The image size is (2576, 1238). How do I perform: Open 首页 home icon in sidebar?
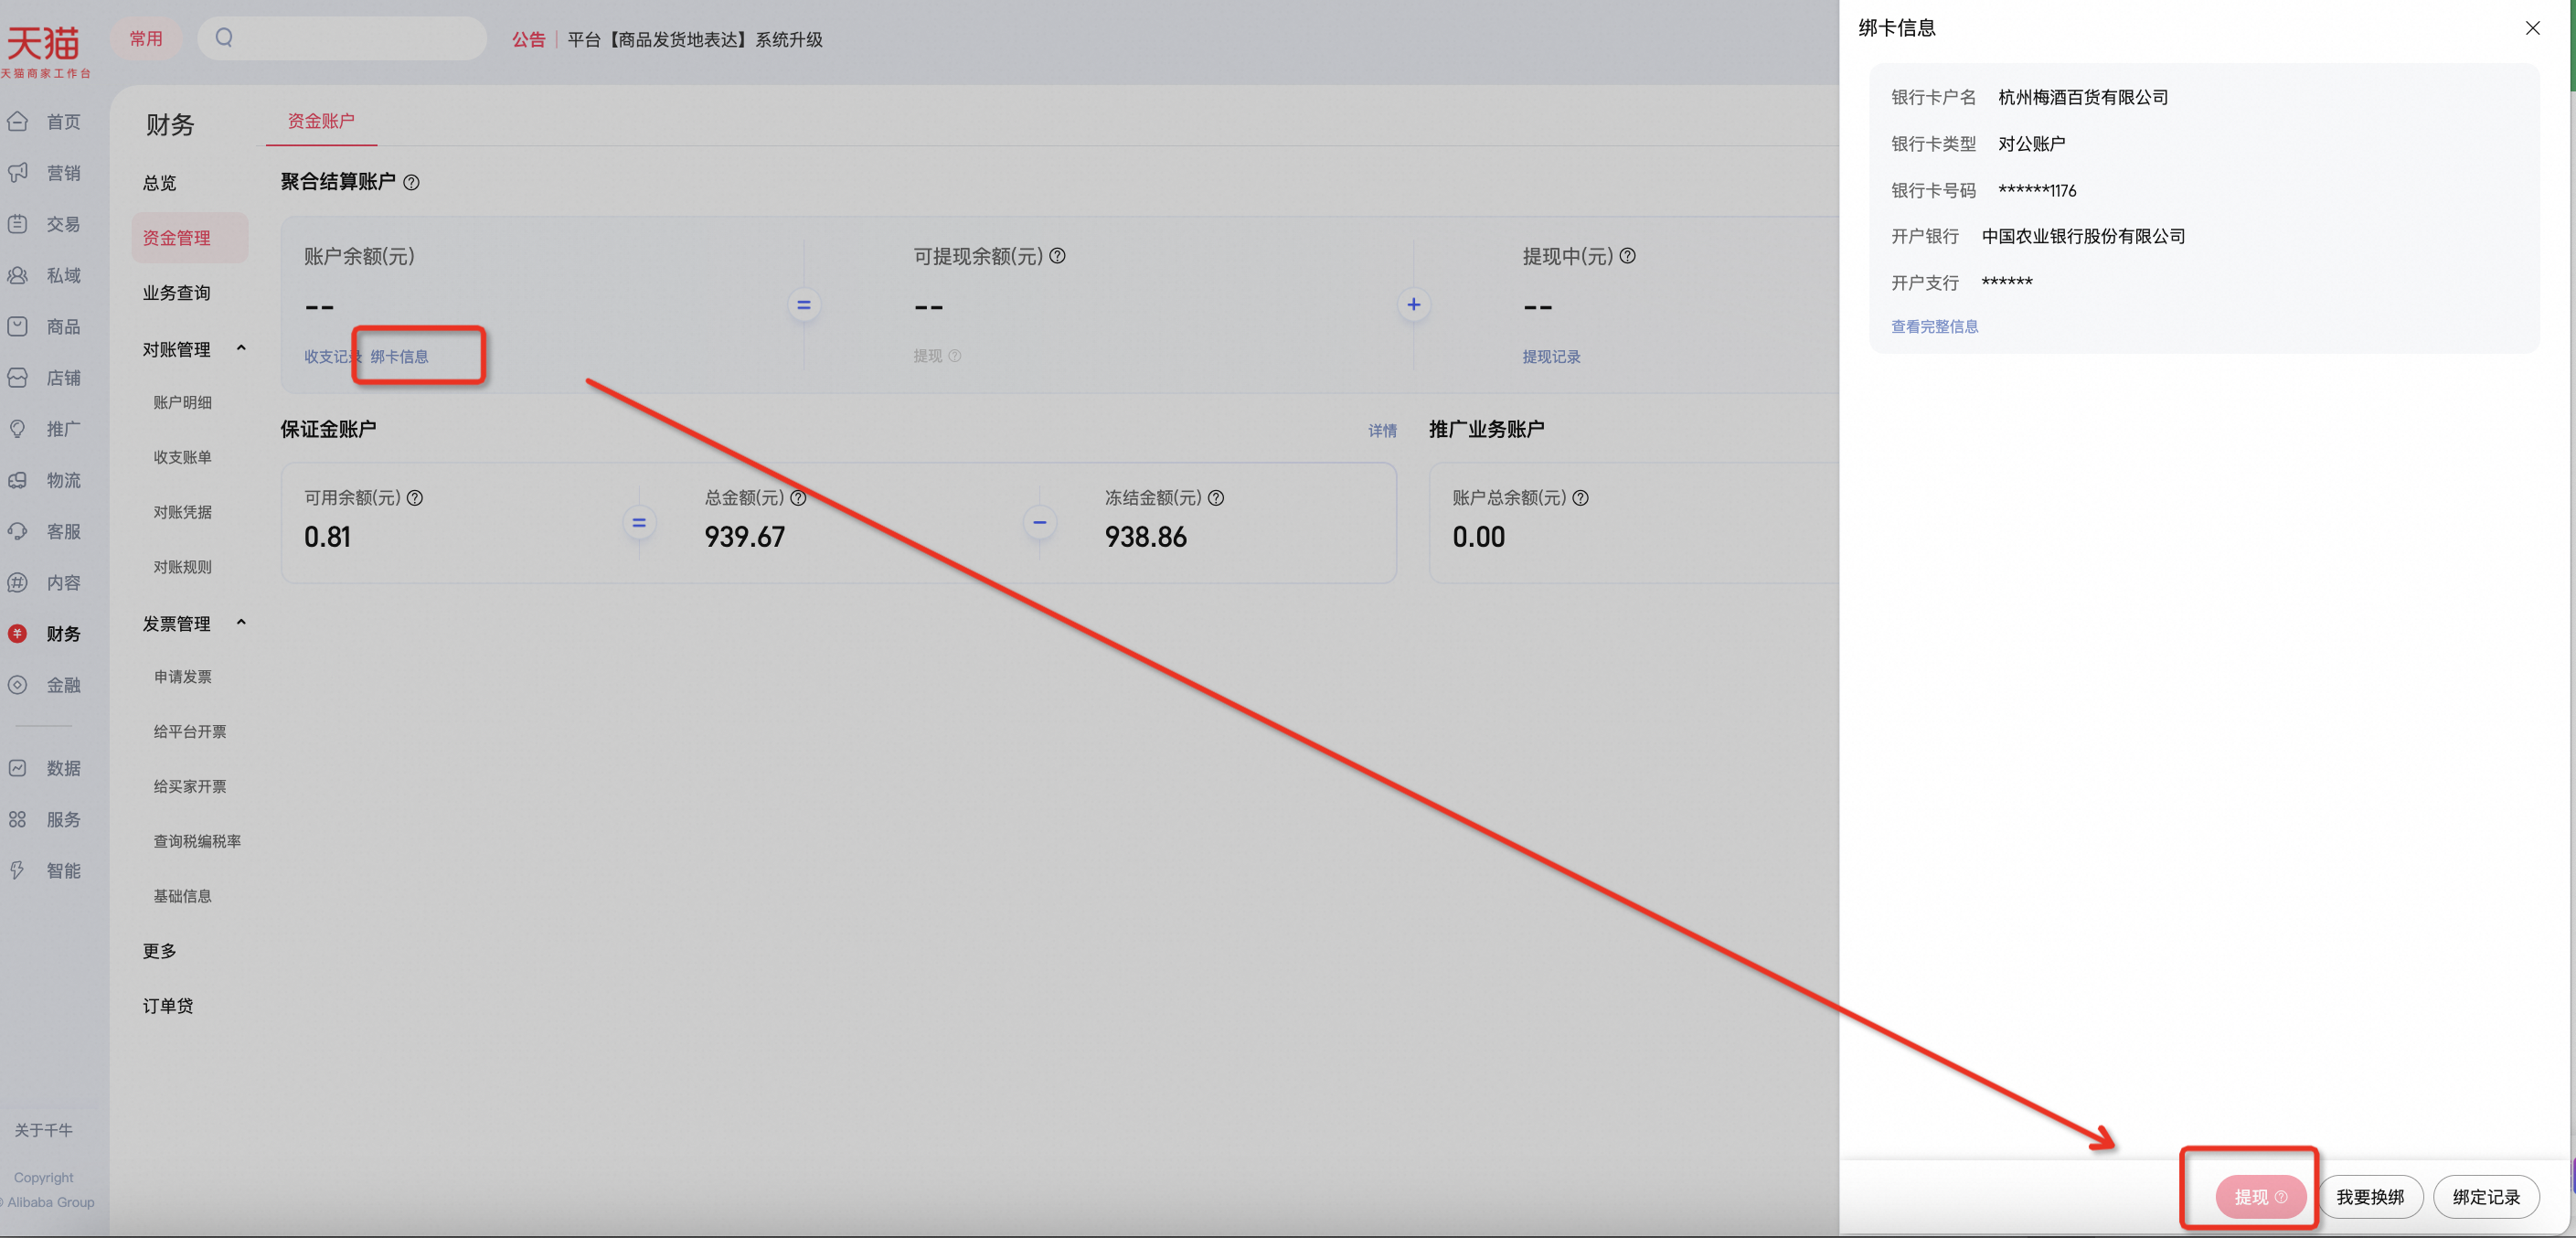click(17, 122)
